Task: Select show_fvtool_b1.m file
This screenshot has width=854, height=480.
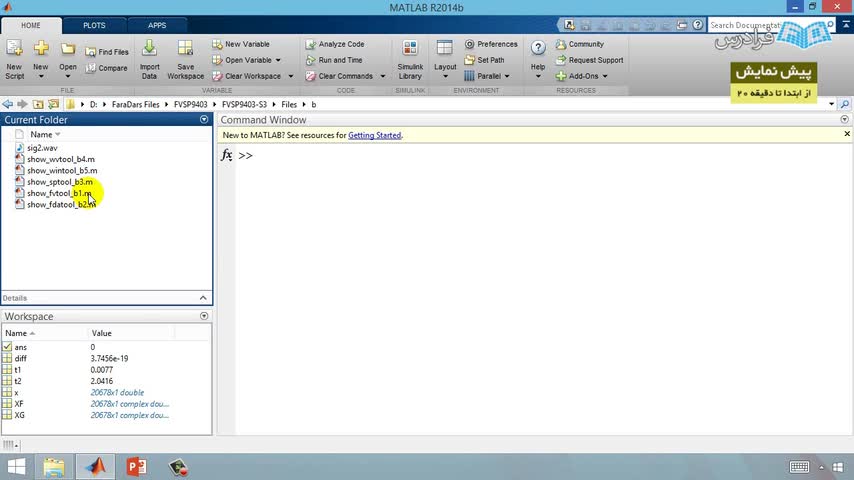Action: 59,193
